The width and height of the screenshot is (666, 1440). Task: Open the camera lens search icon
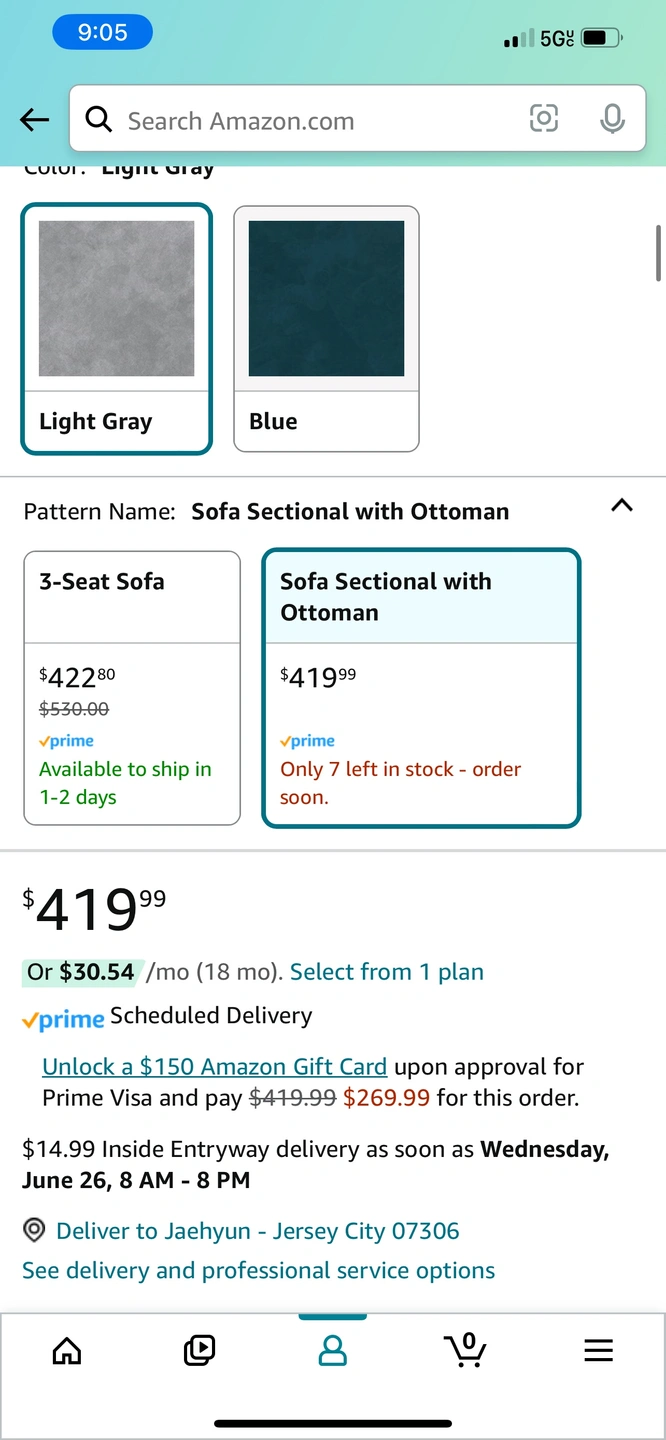[543, 120]
